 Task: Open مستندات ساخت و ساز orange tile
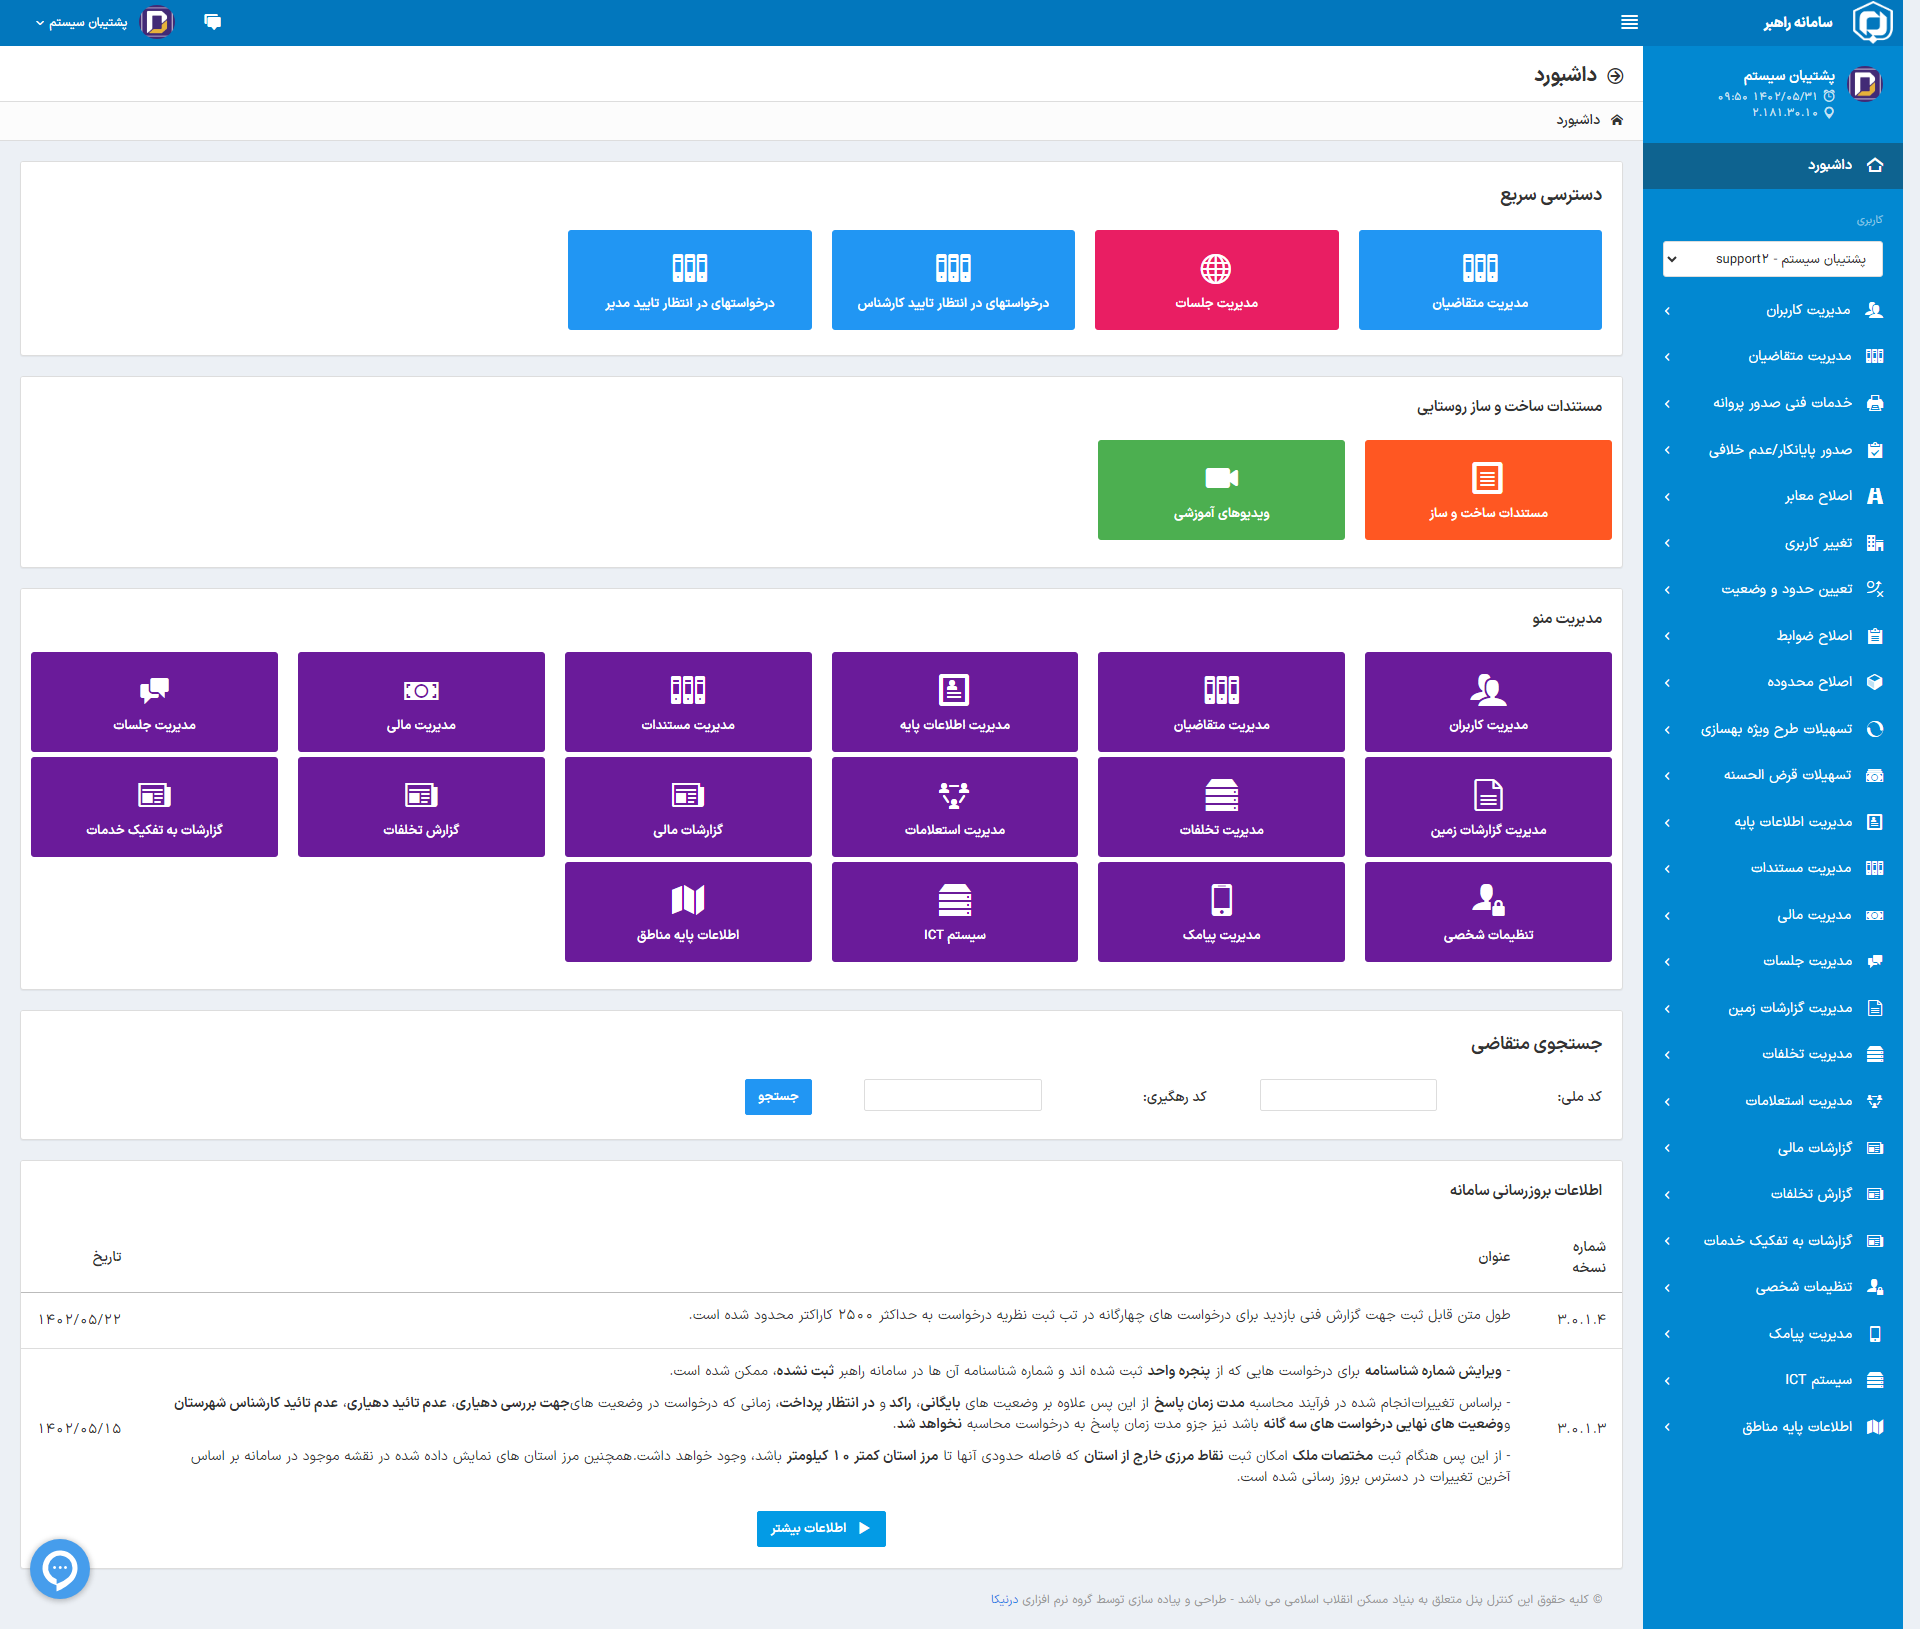coord(1487,490)
